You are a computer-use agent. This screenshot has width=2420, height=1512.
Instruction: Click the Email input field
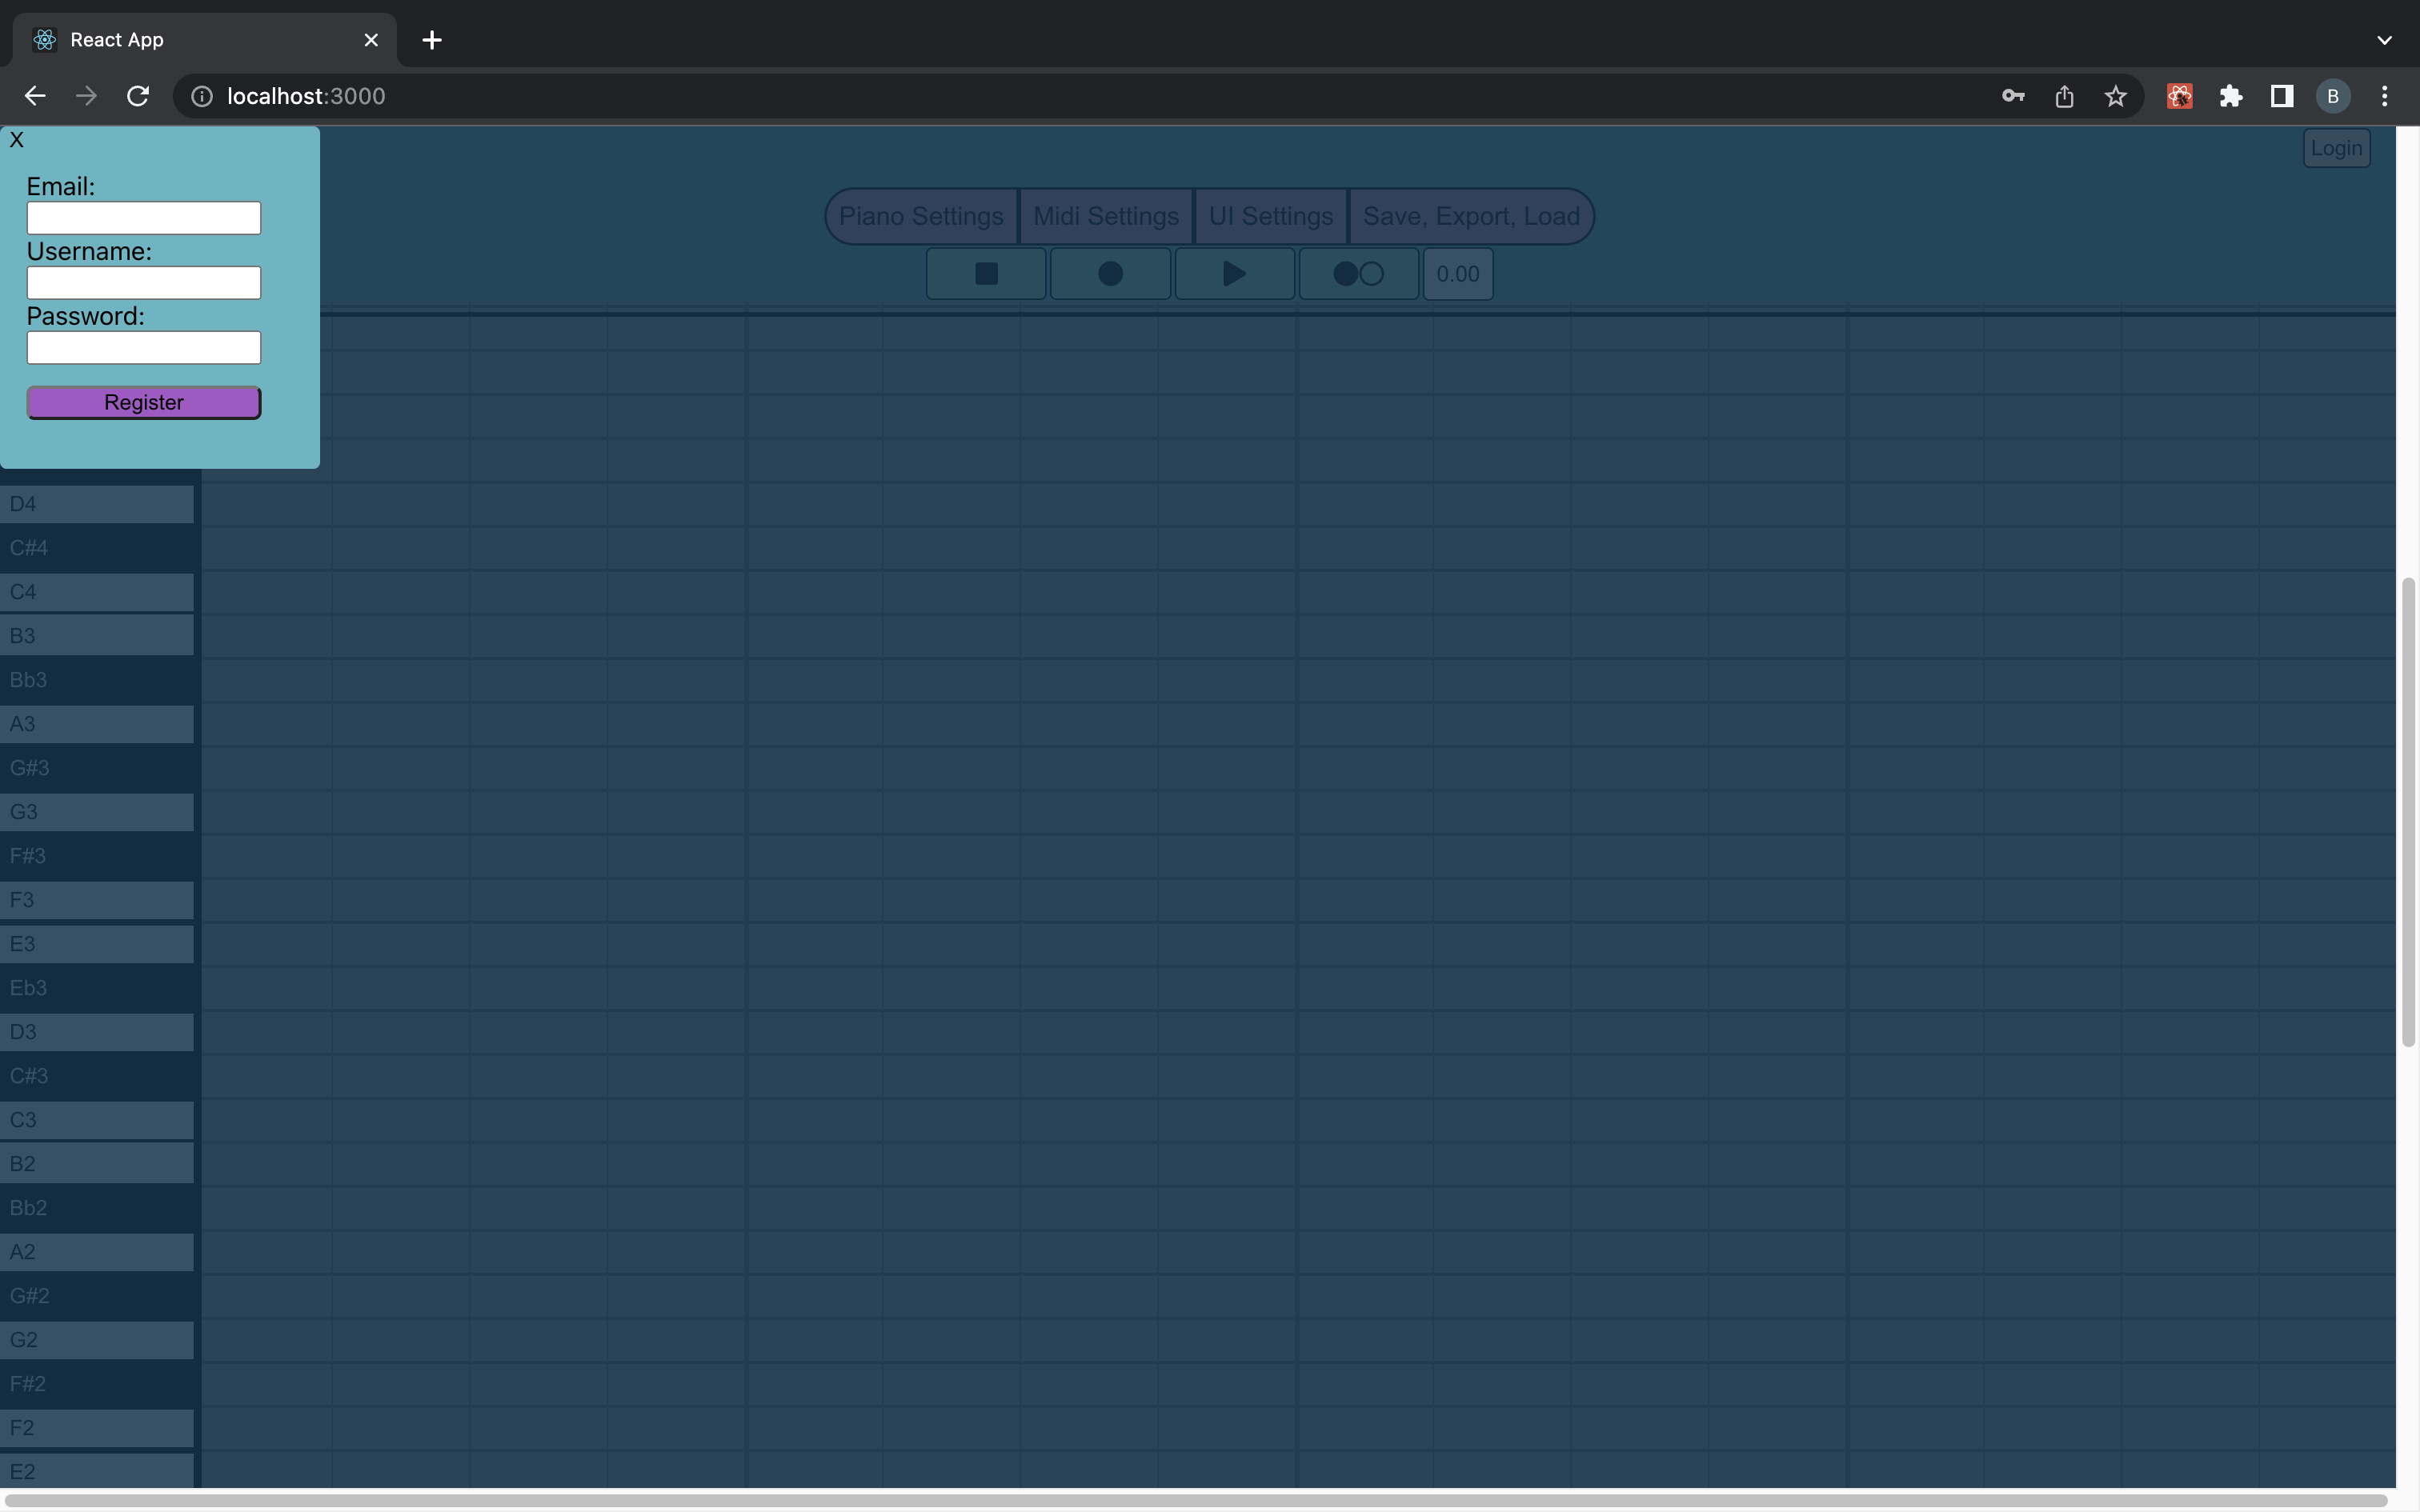[143, 217]
